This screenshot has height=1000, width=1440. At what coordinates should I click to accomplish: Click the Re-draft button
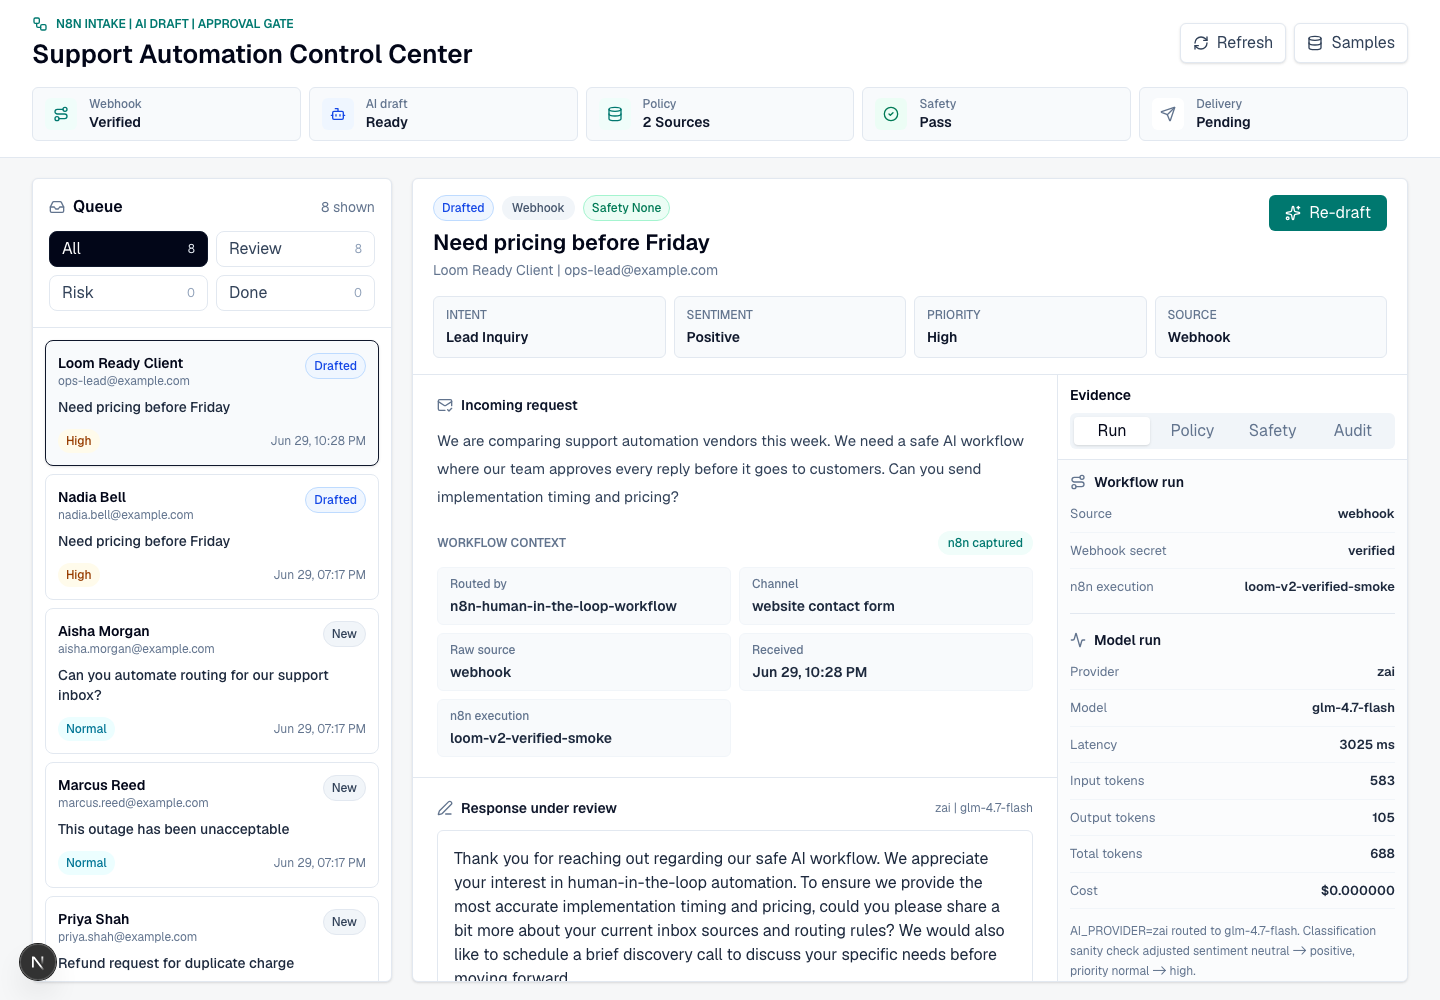point(1328,213)
